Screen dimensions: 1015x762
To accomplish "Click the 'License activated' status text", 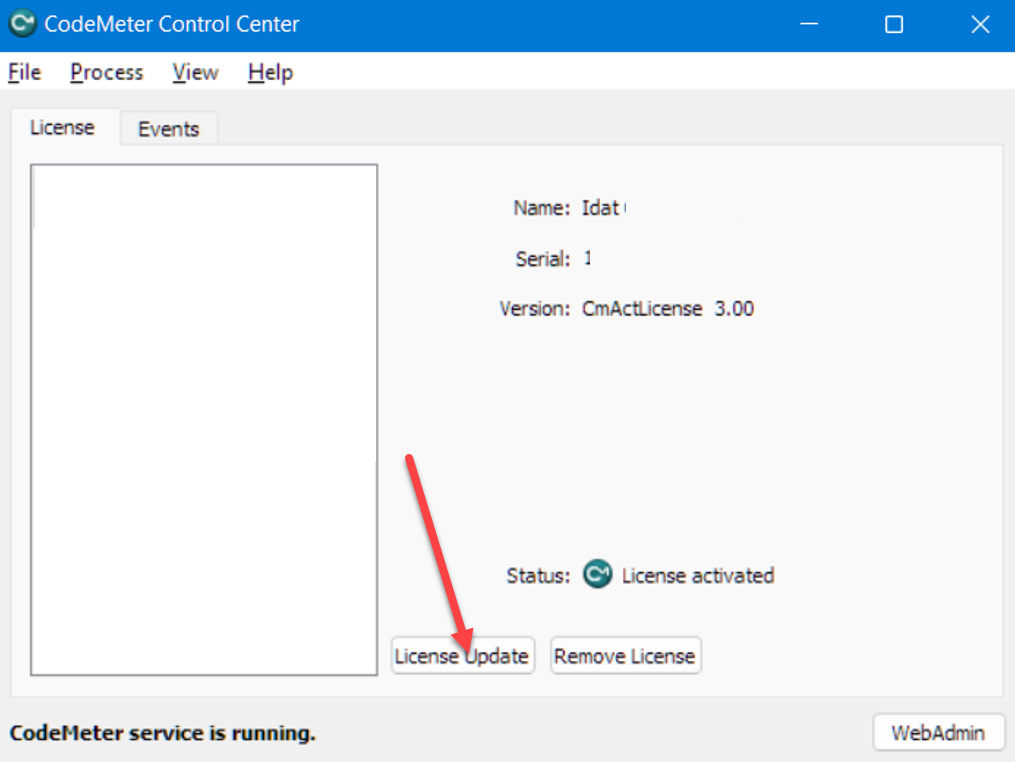I will click(698, 575).
